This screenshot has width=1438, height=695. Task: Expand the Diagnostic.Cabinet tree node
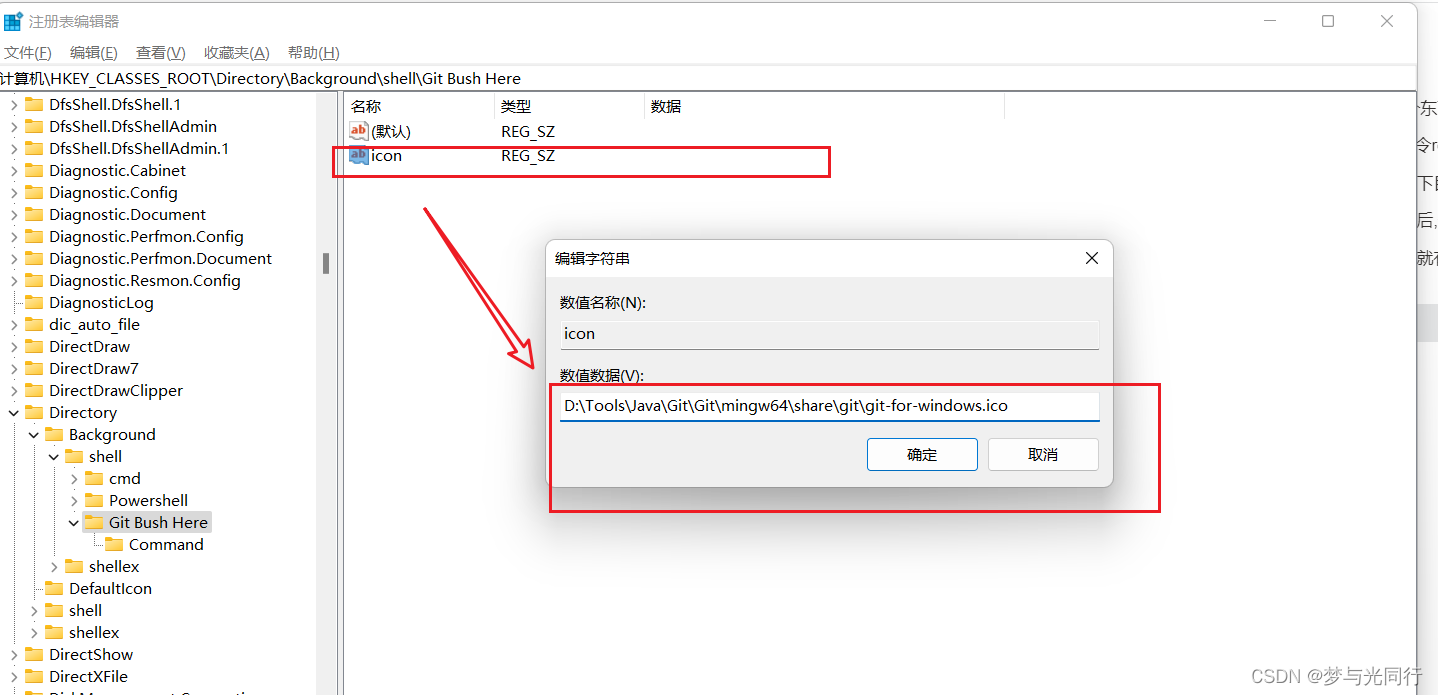click(x=14, y=170)
